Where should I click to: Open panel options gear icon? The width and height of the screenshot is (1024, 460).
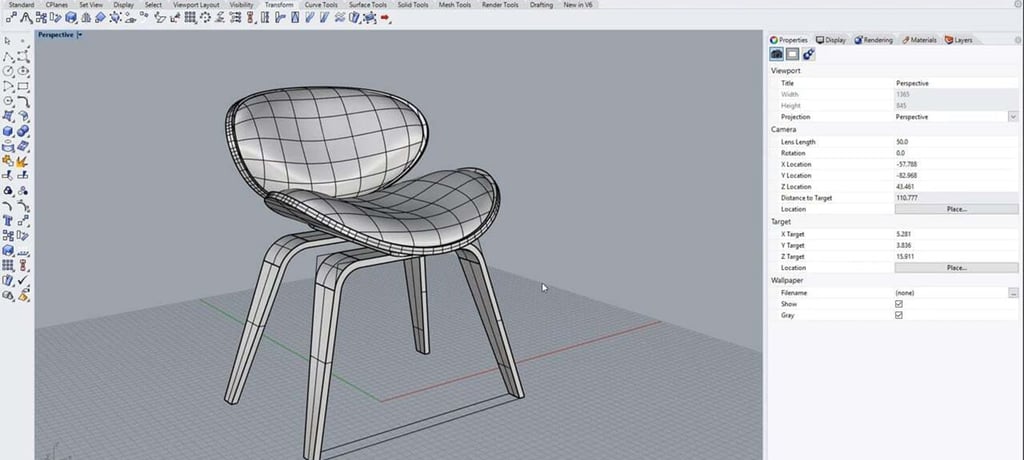tap(1018, 40)
